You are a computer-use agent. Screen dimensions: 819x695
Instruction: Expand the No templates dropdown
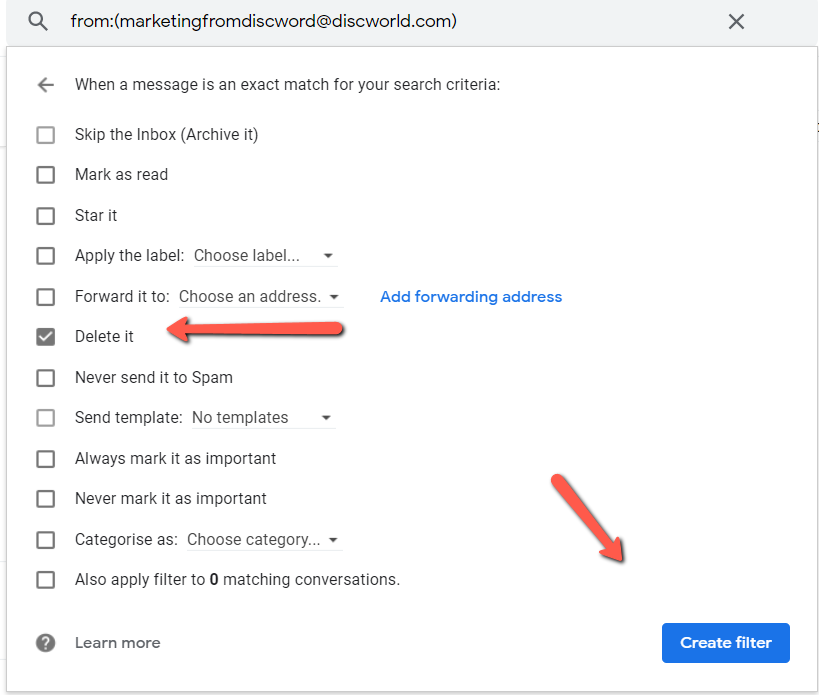(x=261, y=418)
